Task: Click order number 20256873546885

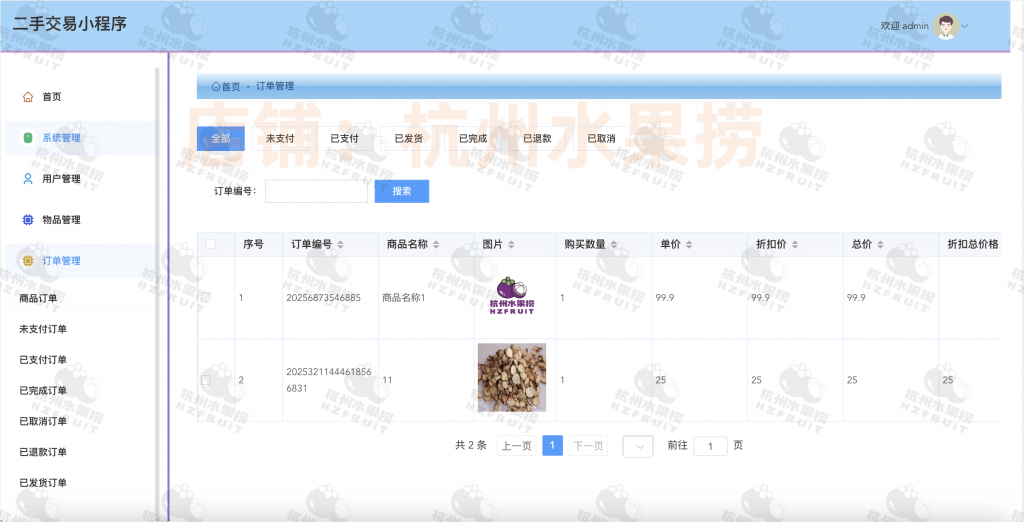Action: pos(323,298)
